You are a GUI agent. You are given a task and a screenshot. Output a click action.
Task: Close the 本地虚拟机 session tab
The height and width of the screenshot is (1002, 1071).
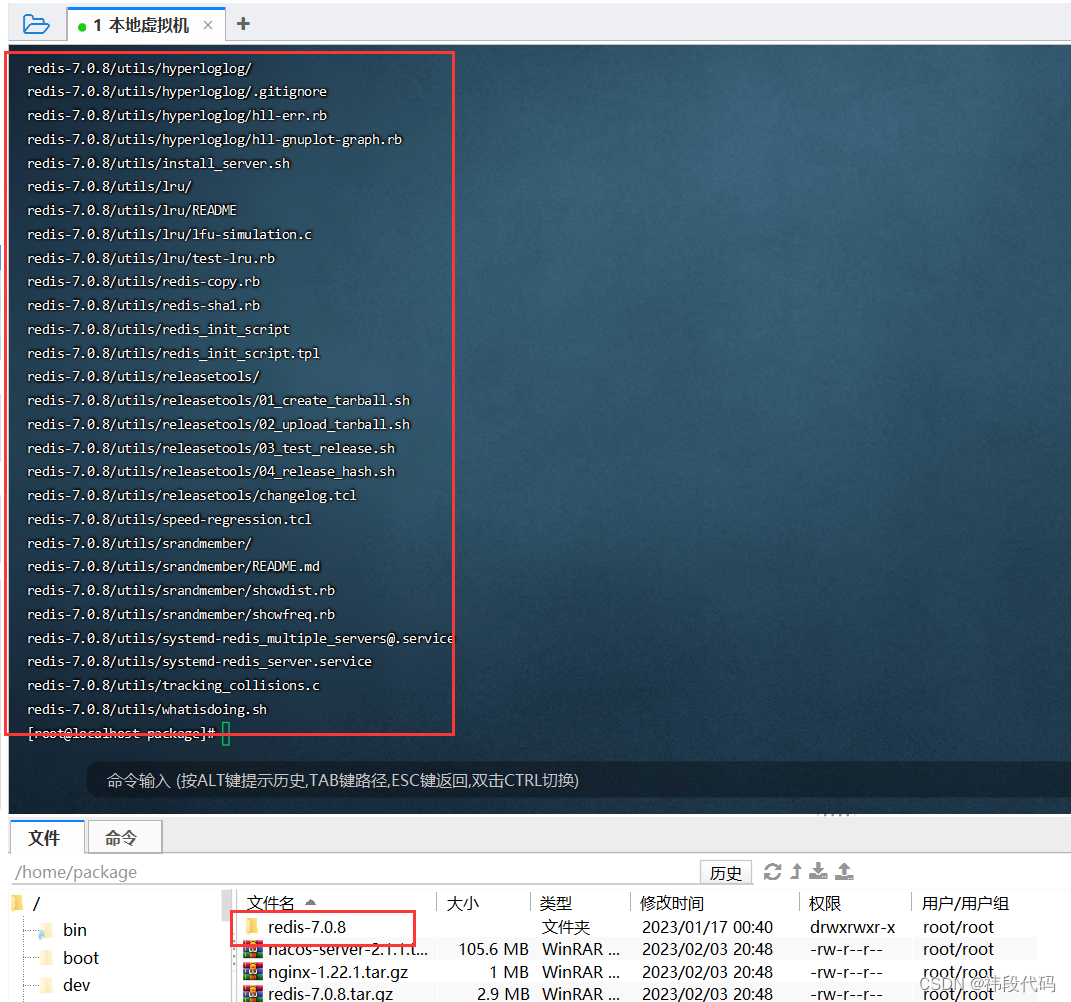point(208,25)
